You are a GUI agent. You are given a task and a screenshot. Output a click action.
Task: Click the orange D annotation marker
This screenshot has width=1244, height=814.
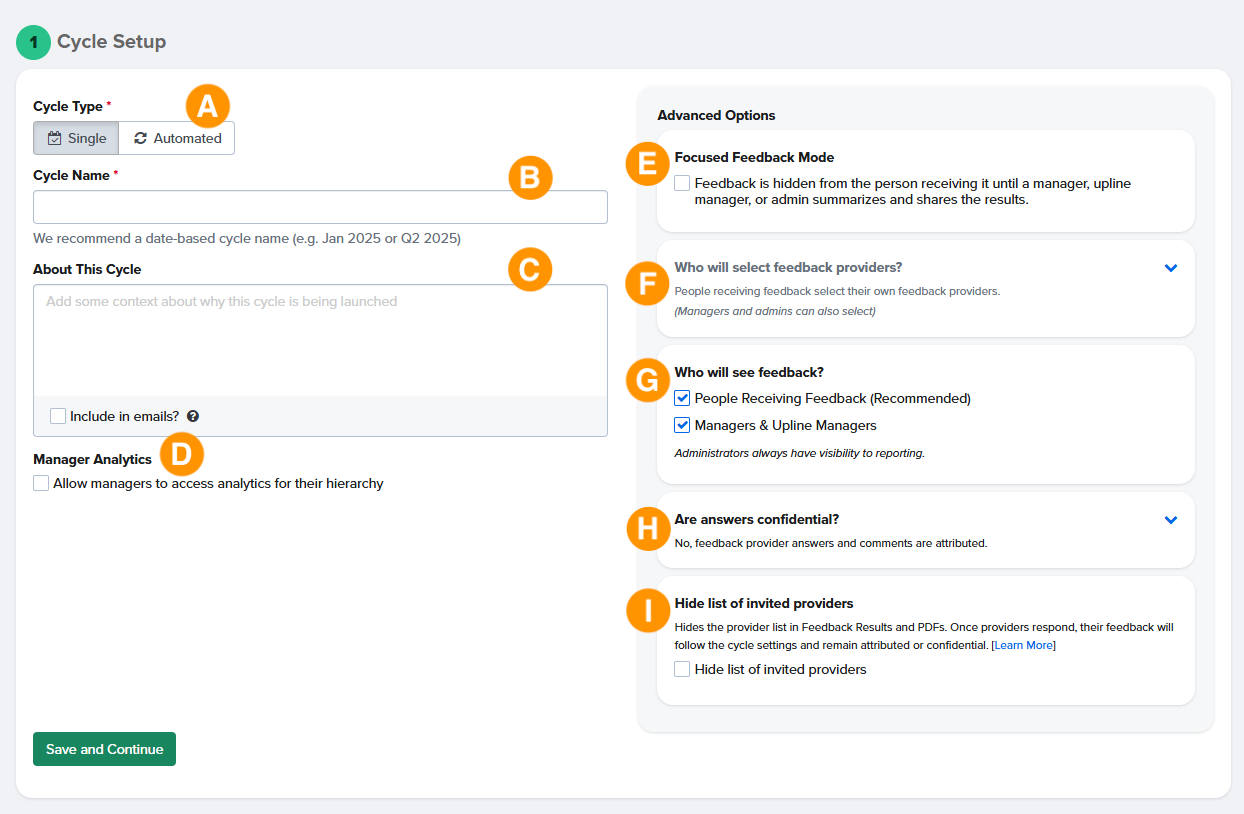[x=181, y=453]
